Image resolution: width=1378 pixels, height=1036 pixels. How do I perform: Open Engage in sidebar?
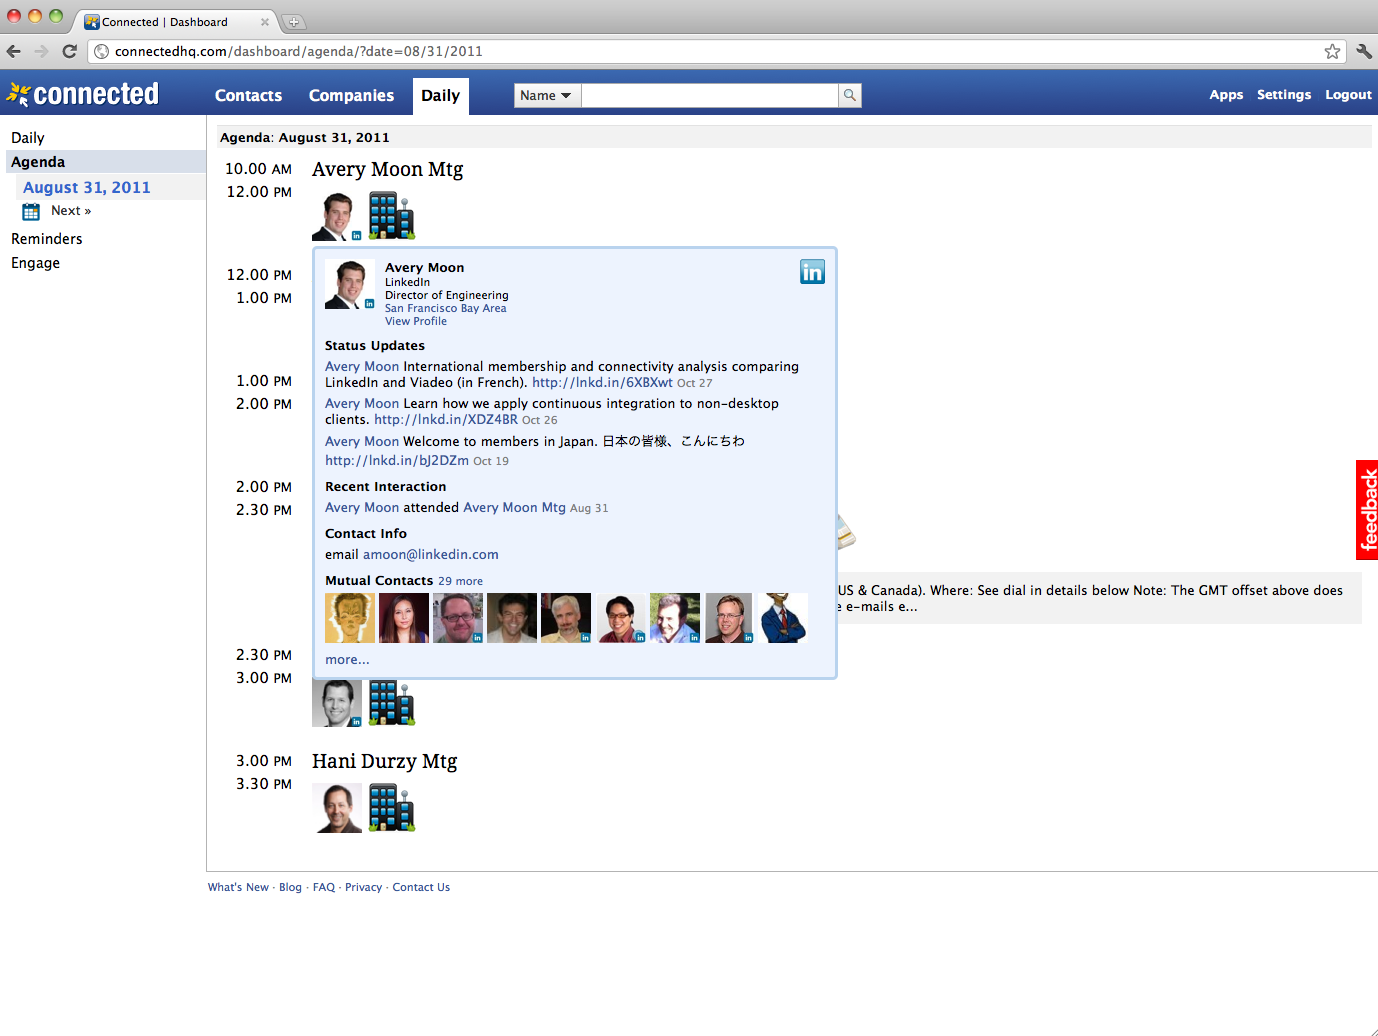[35, 263]
